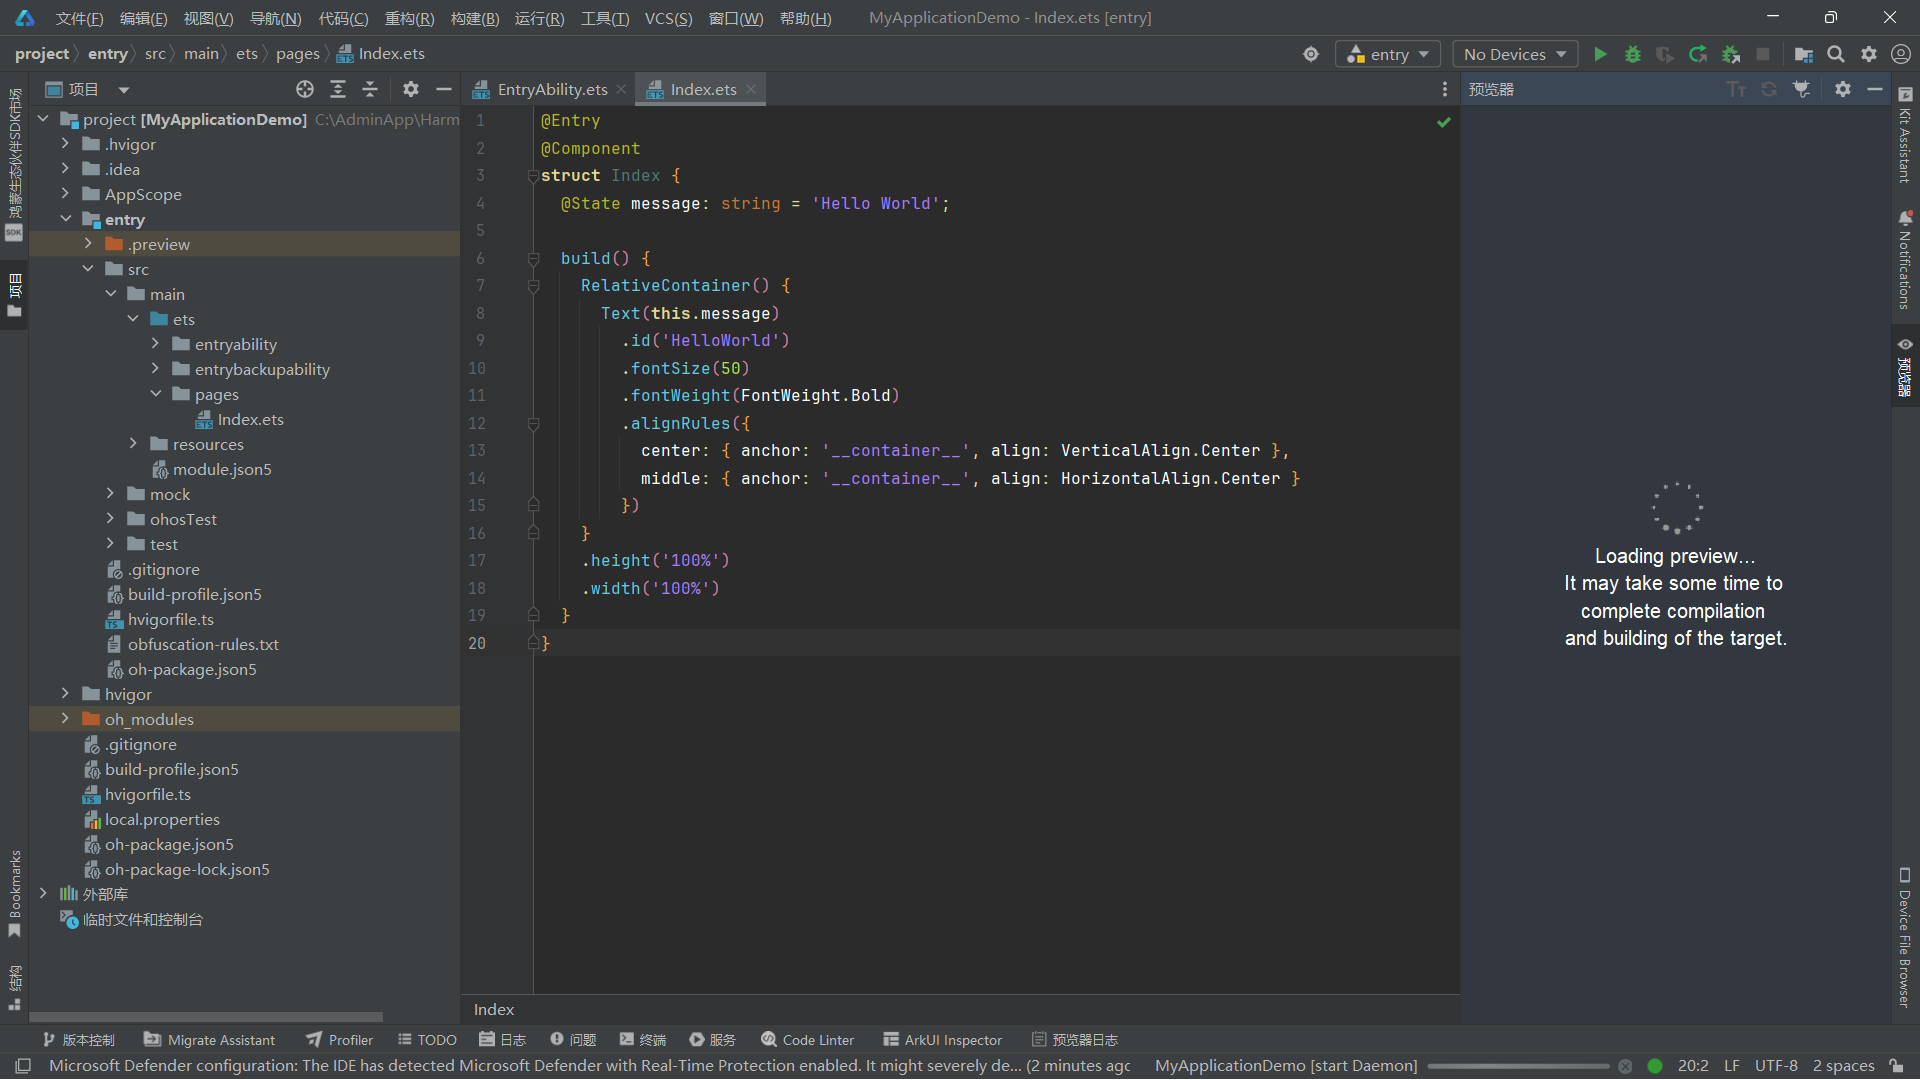Open the user account avatar icon
The height and width of the screenshot is (1080, 1920).
click(1901, 54)
